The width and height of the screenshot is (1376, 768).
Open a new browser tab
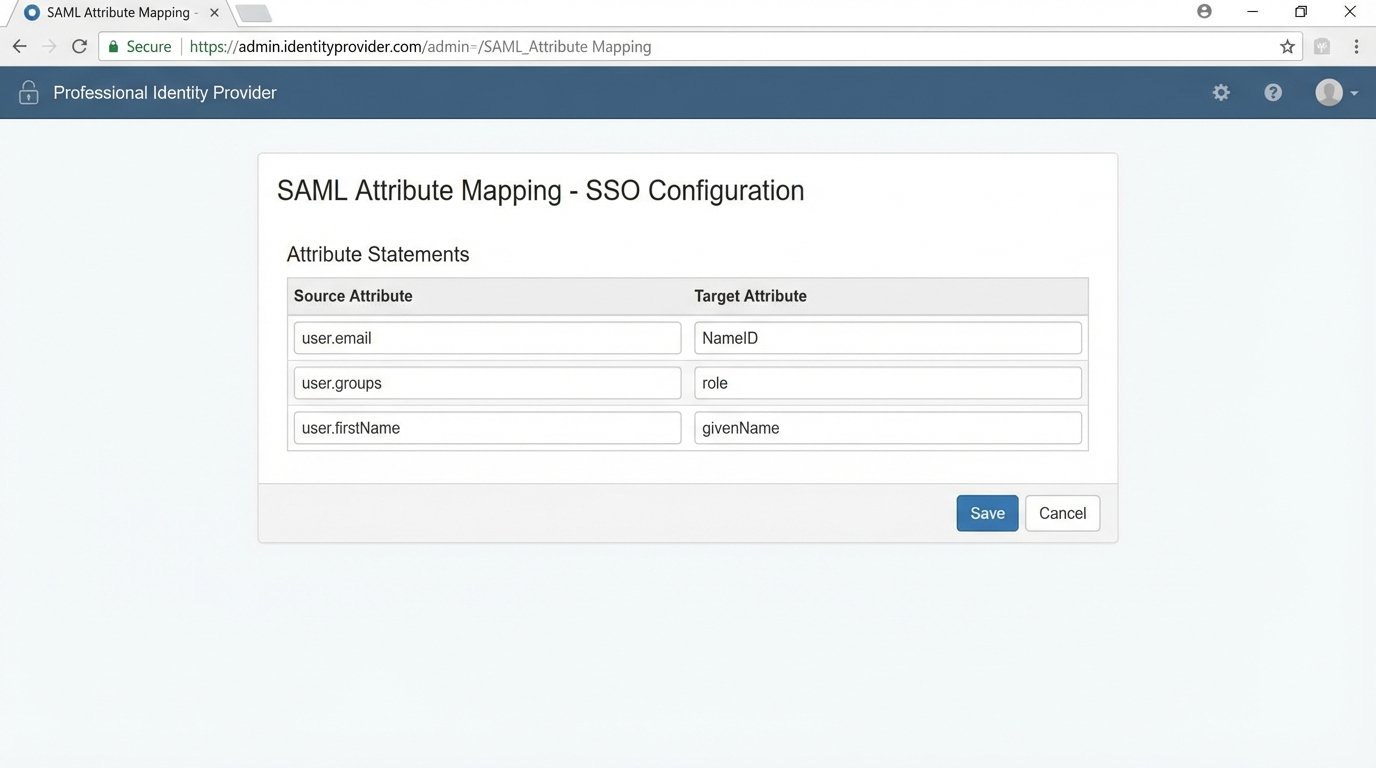(x=253, y=12)
